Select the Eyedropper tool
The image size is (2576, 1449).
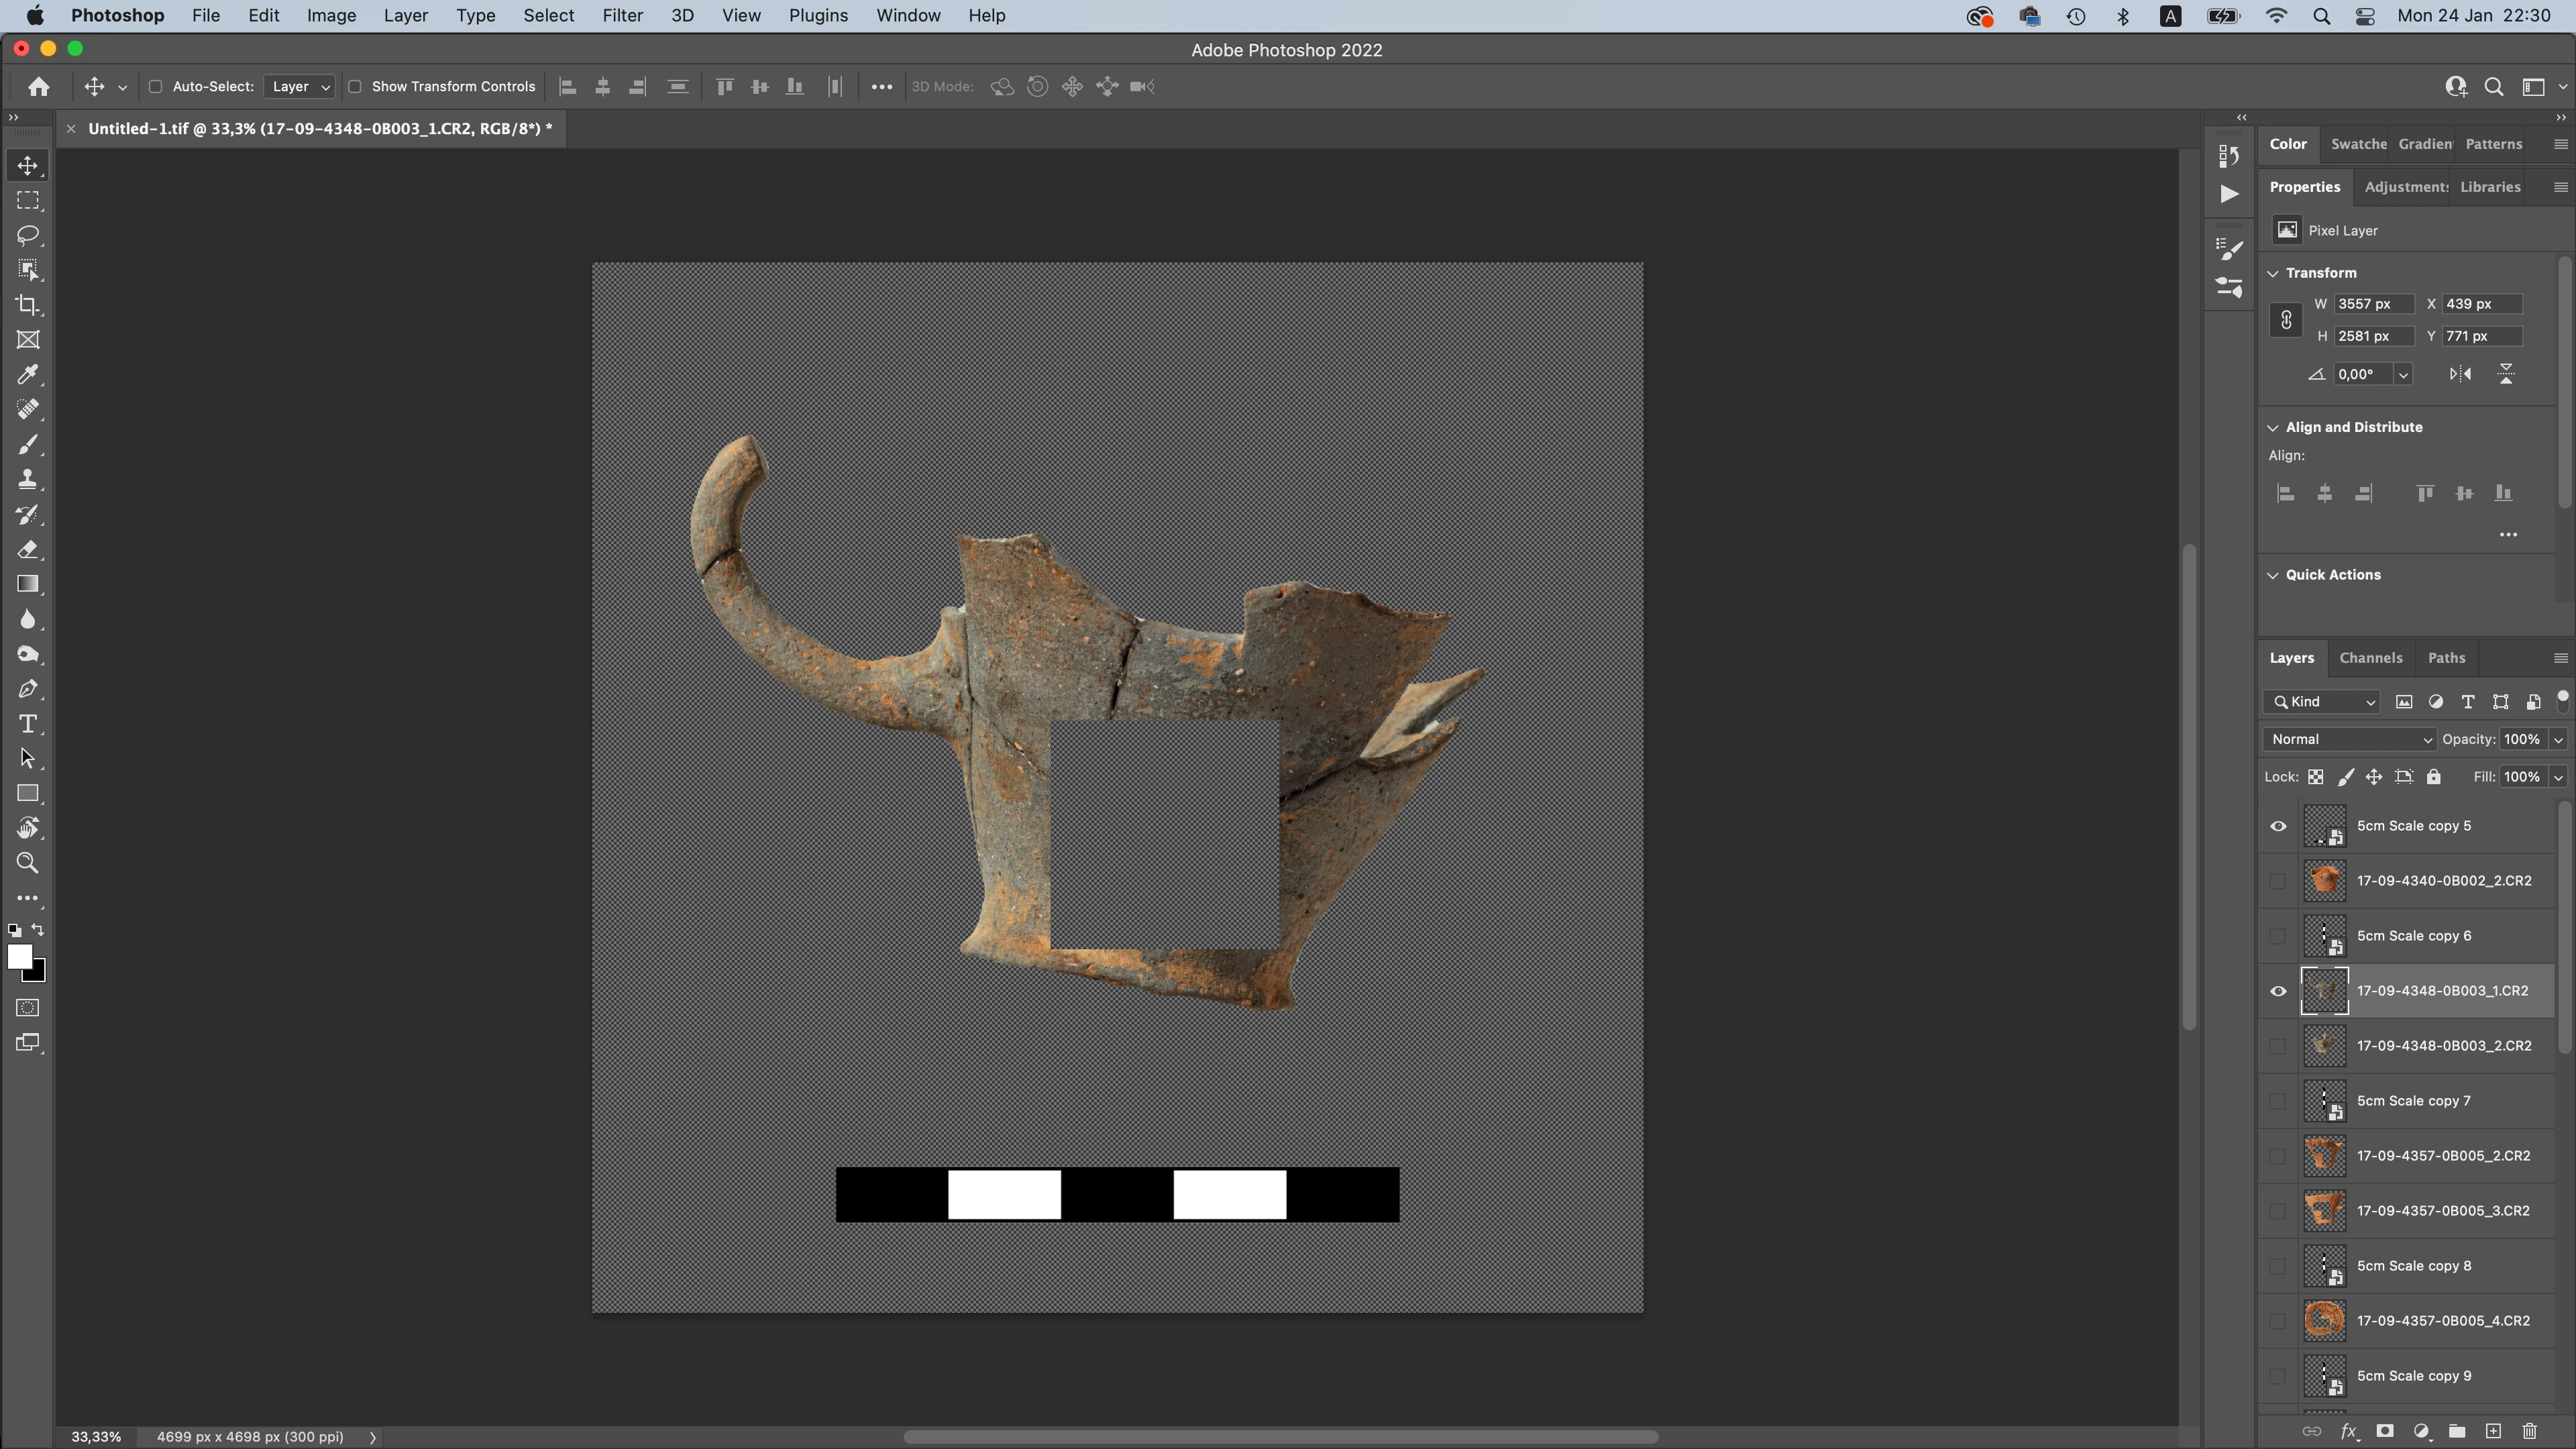[x=28, y=375]
